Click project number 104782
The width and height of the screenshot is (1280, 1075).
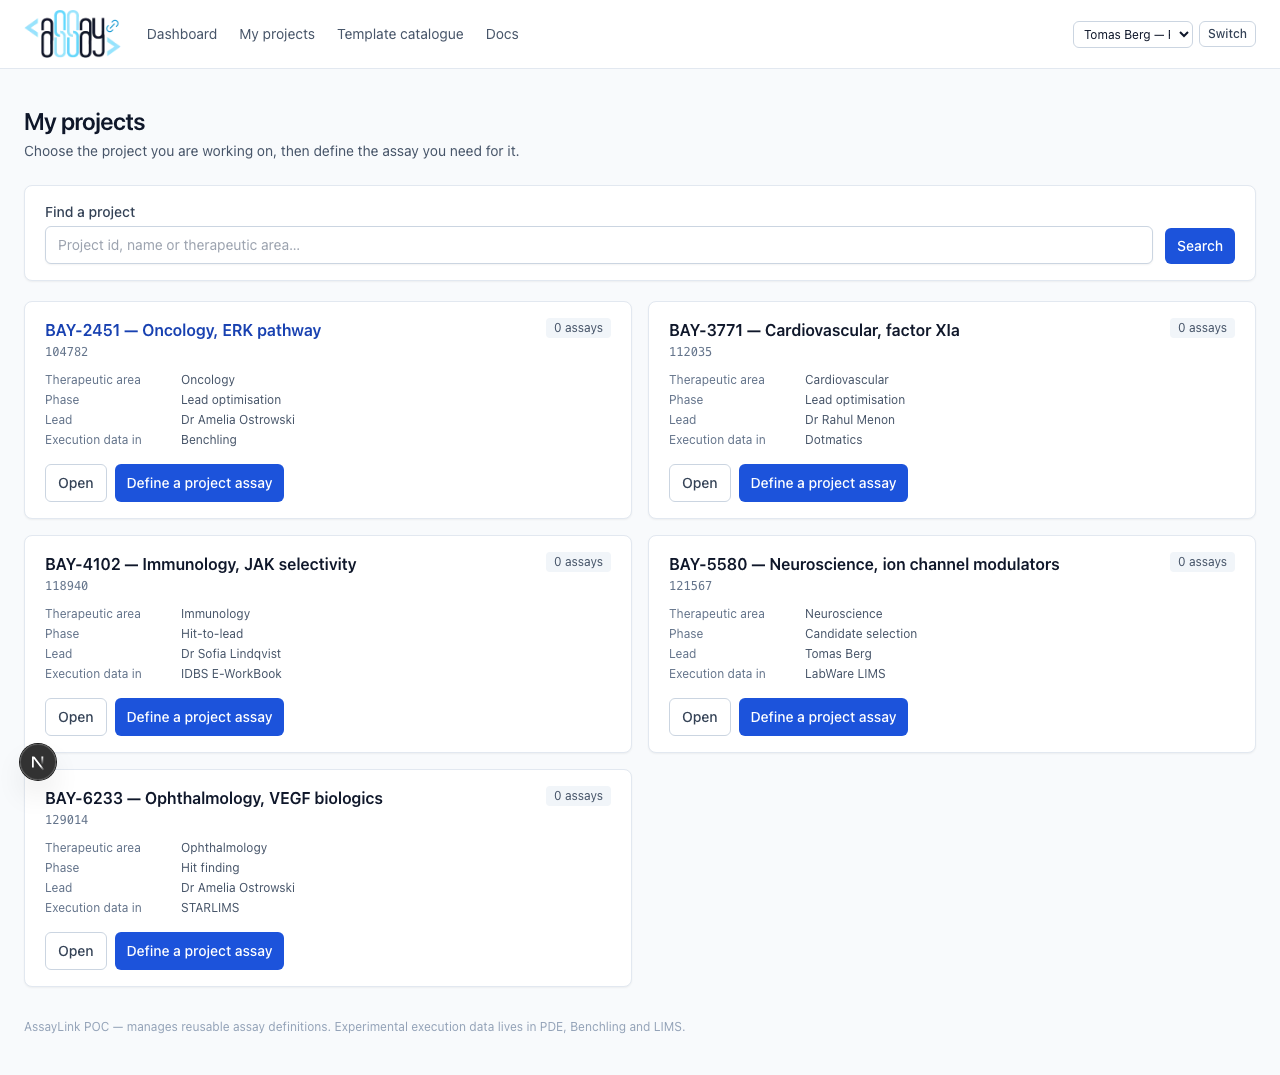(x=67, y=352)
